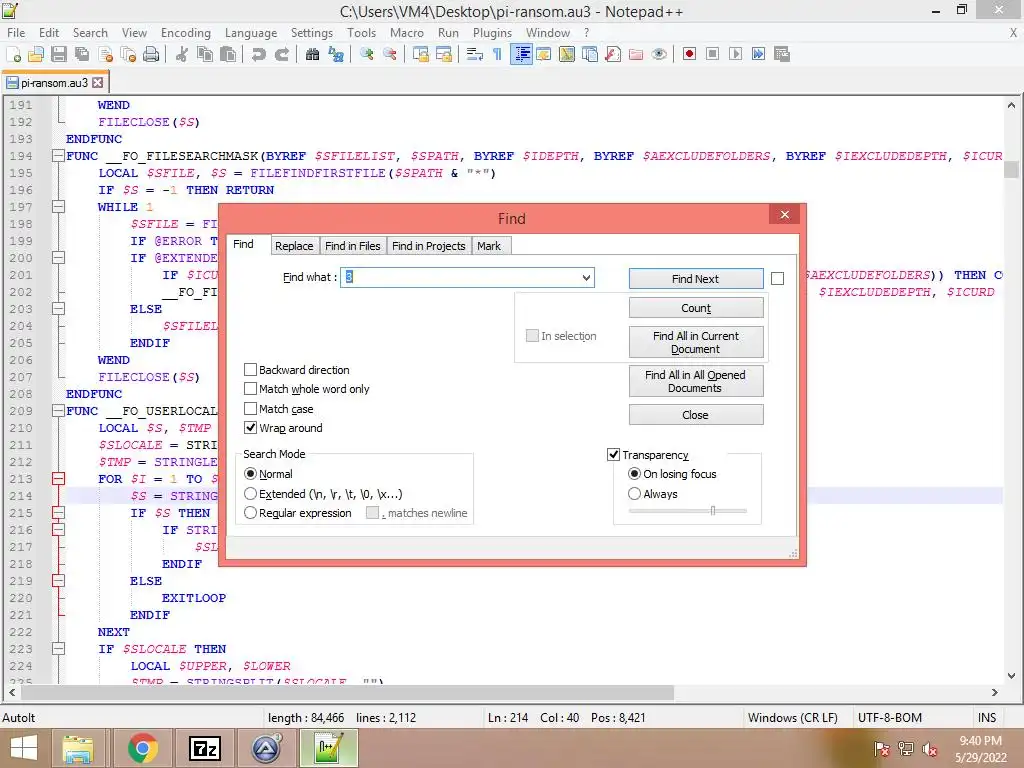The width and height of the screenshot is (1024, 768).
Task: Start macro recording with red dot icon
Action: point(689,54)
